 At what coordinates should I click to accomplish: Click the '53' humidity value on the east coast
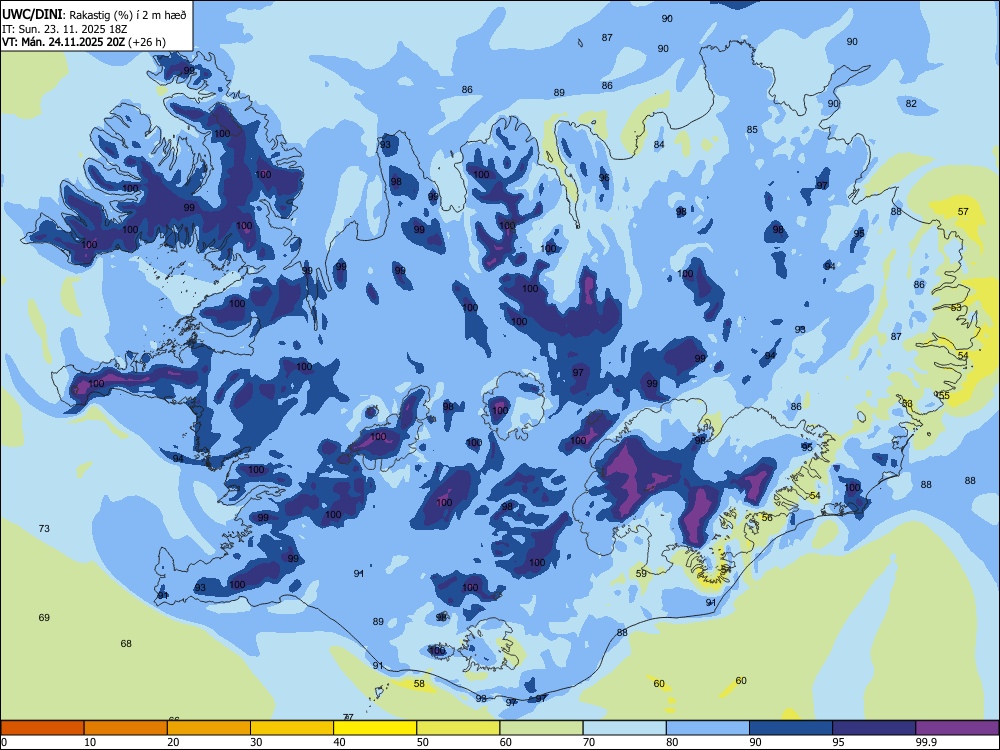pyautogui.click(x=956, y=307)
